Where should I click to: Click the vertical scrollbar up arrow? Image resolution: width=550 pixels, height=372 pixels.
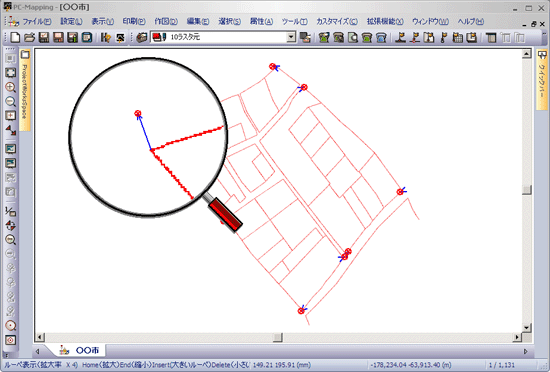point(526,54)
